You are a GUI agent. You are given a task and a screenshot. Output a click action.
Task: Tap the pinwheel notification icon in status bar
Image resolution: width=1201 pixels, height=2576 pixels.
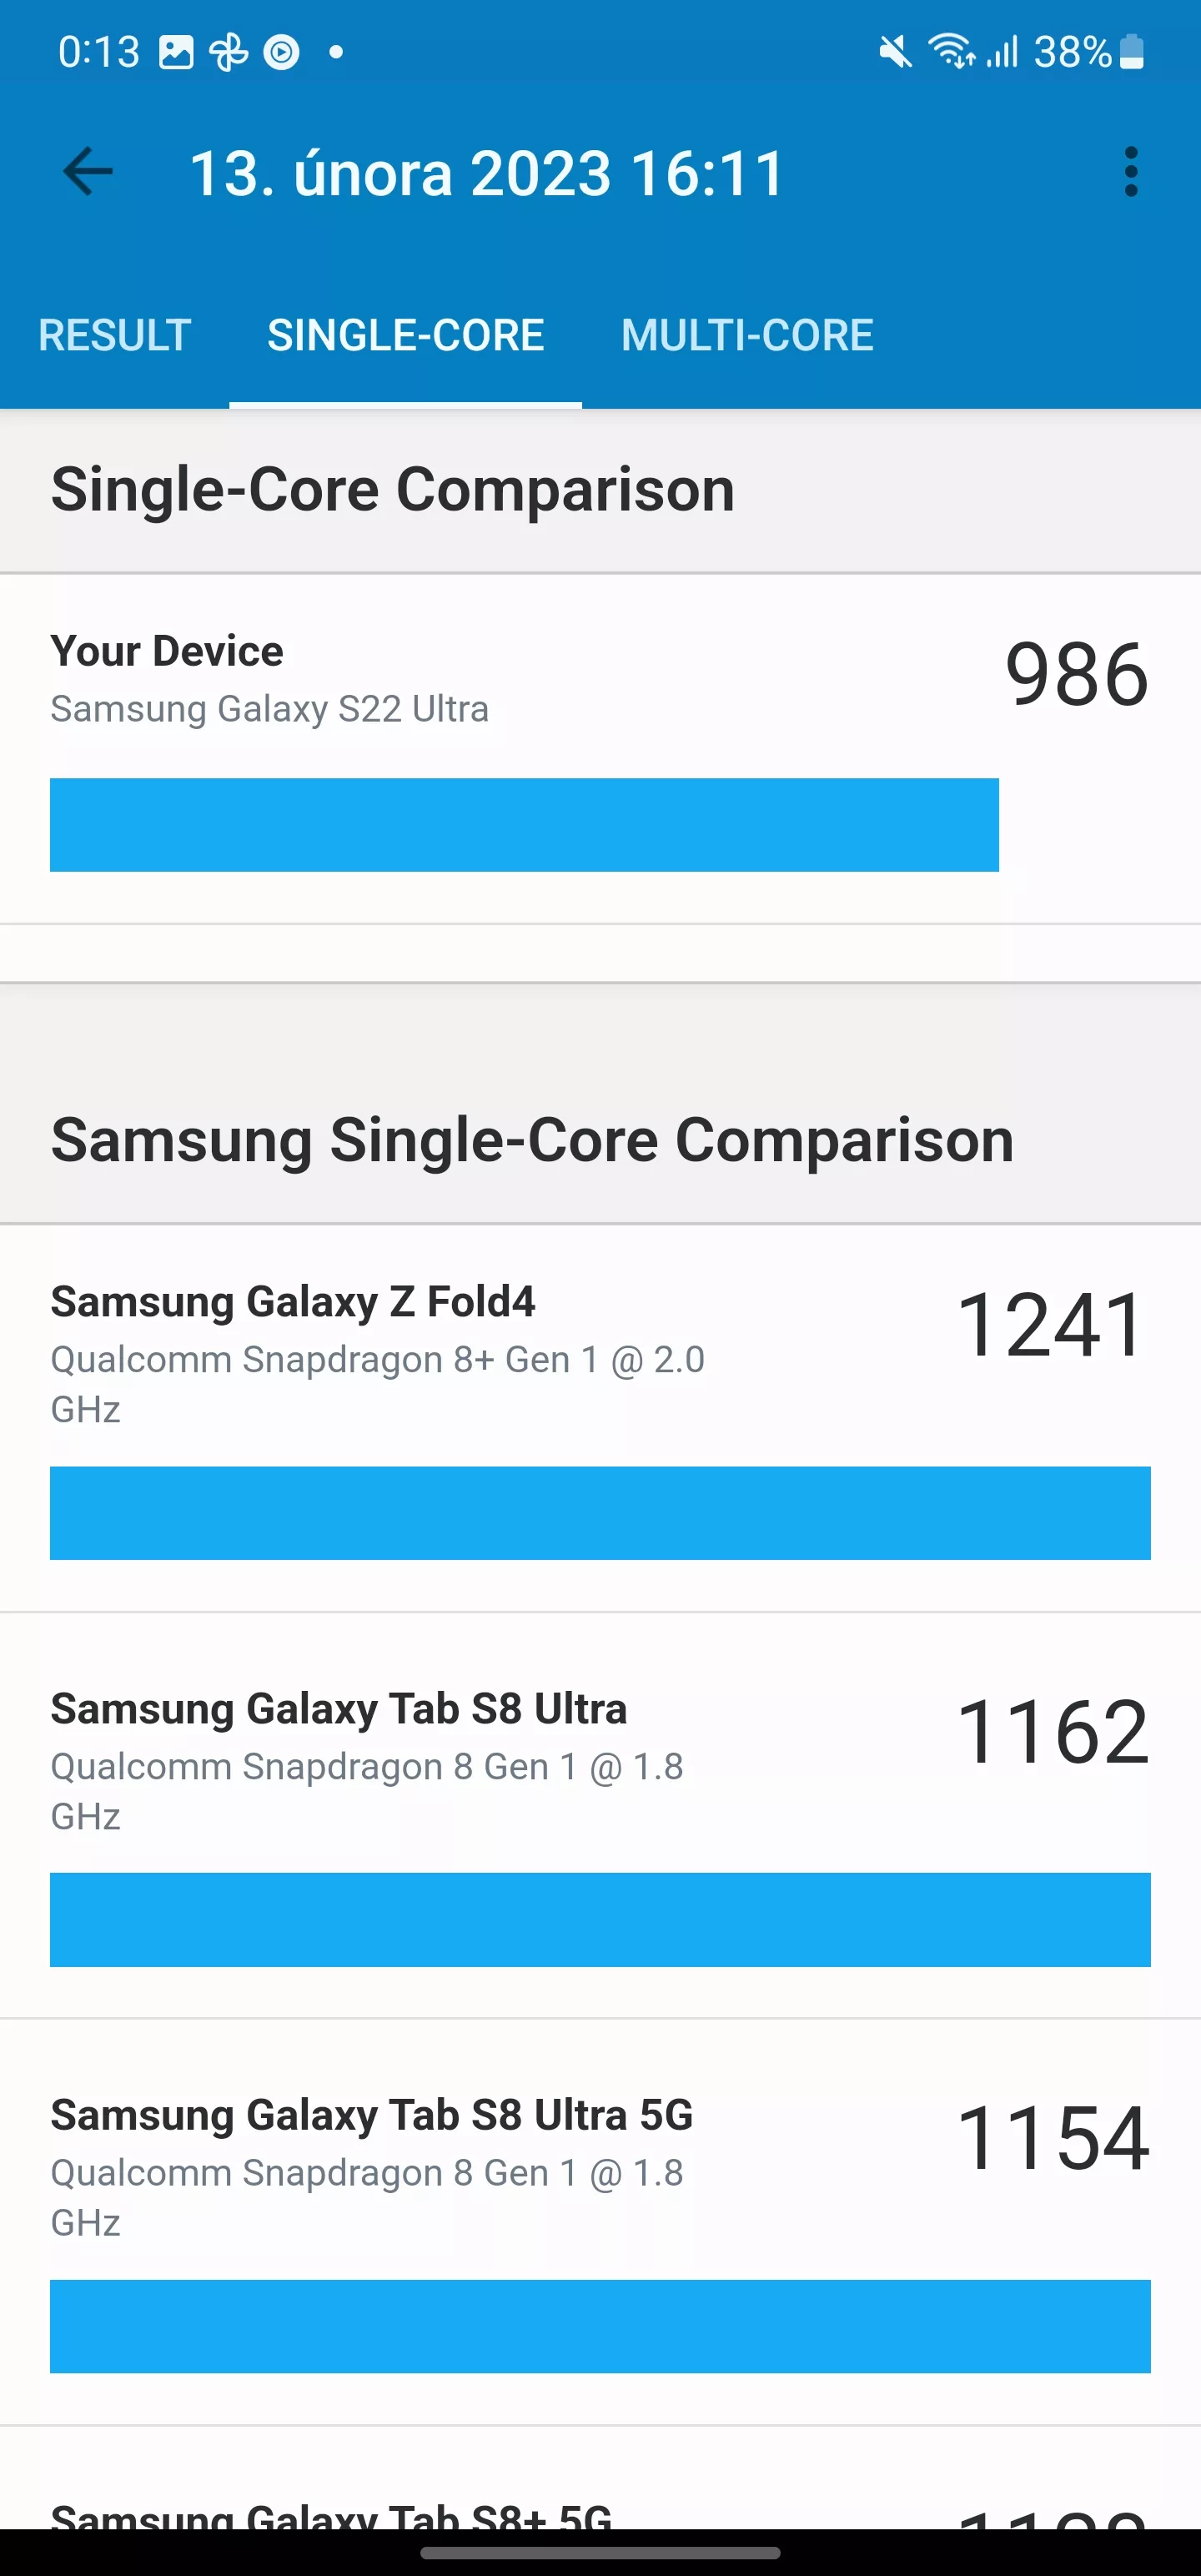pyautogui.click(x=229, y=52)
